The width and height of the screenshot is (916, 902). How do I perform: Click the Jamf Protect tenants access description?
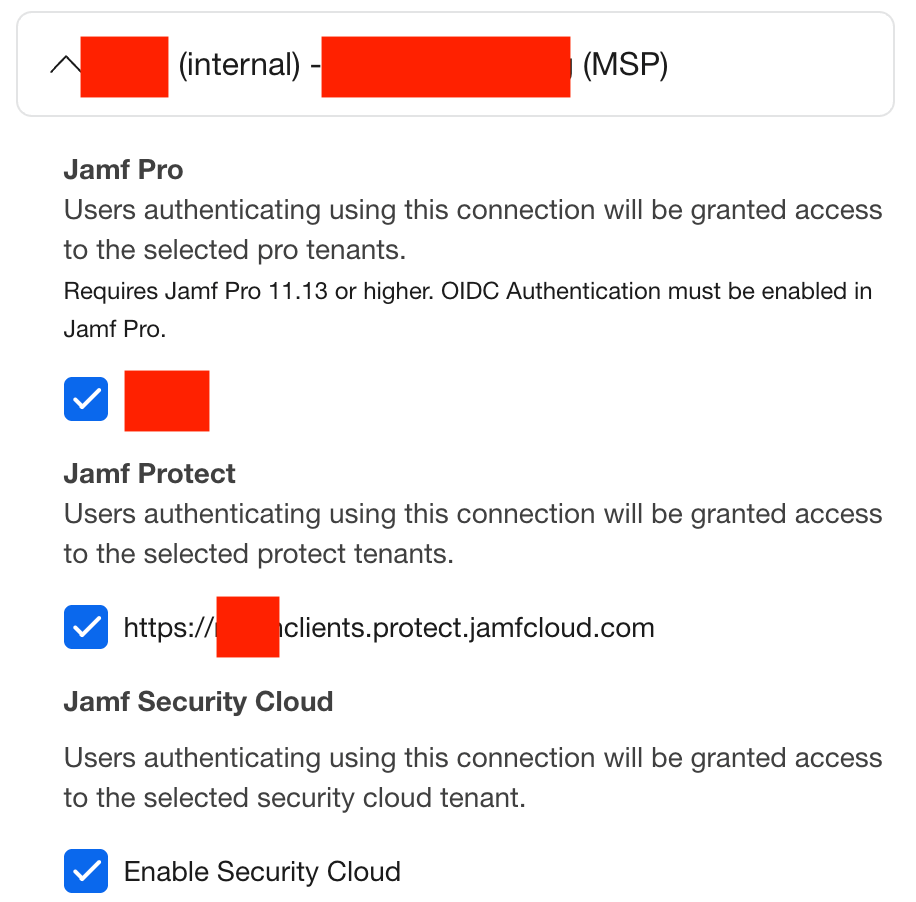472,533
